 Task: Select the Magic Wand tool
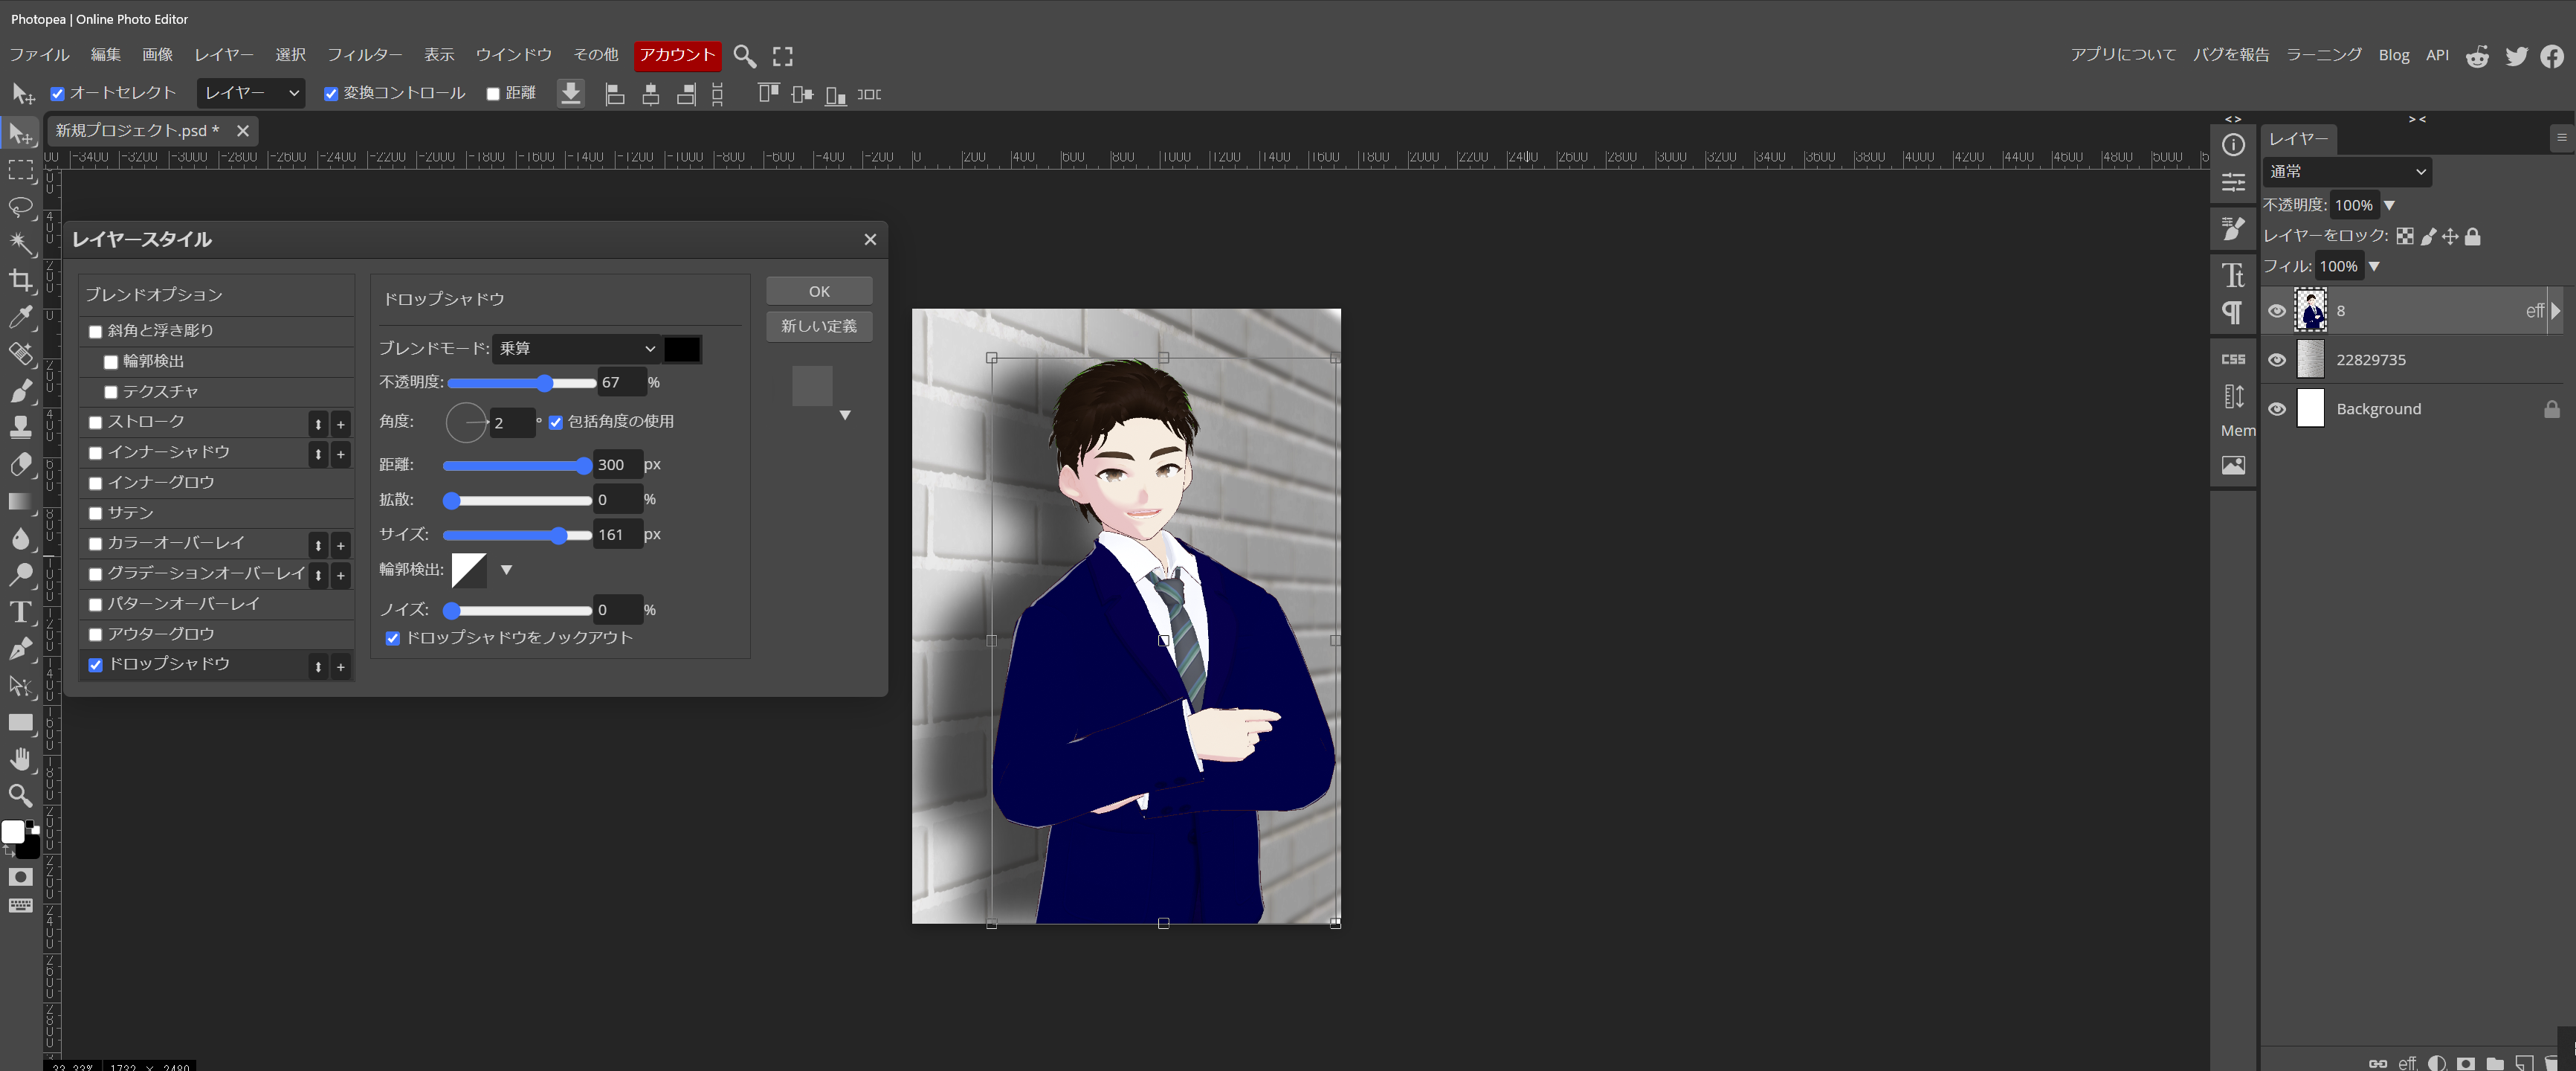tap(20, 243)
